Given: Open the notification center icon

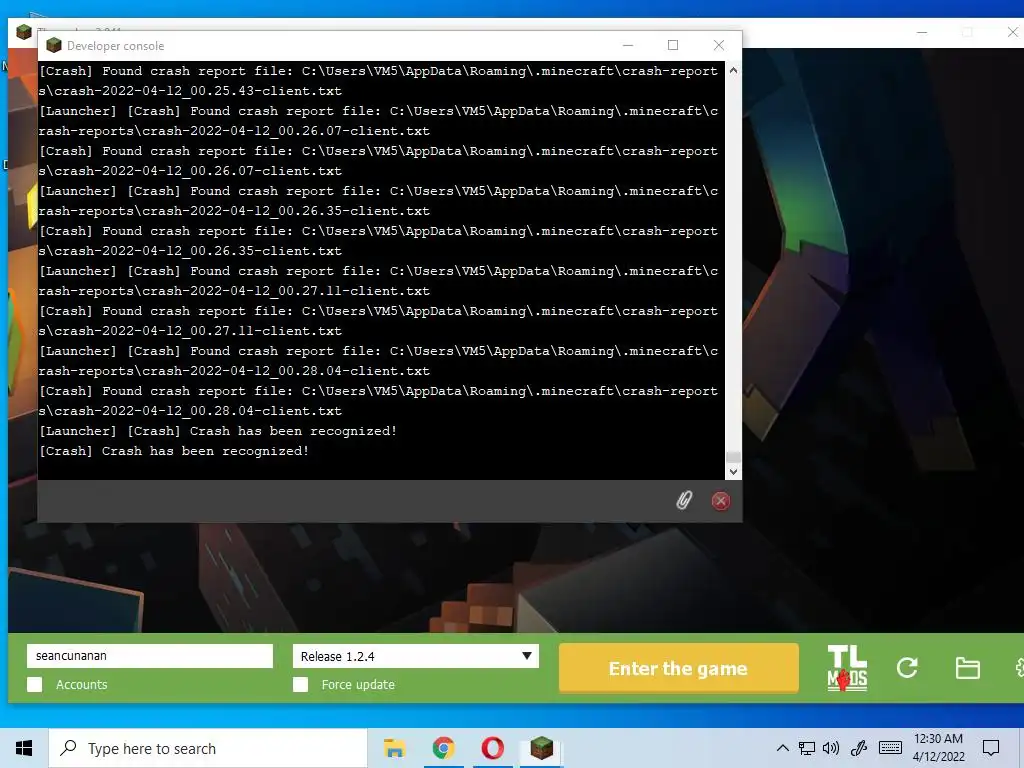Looking at the screenshot, I should [x=991, y=748].
